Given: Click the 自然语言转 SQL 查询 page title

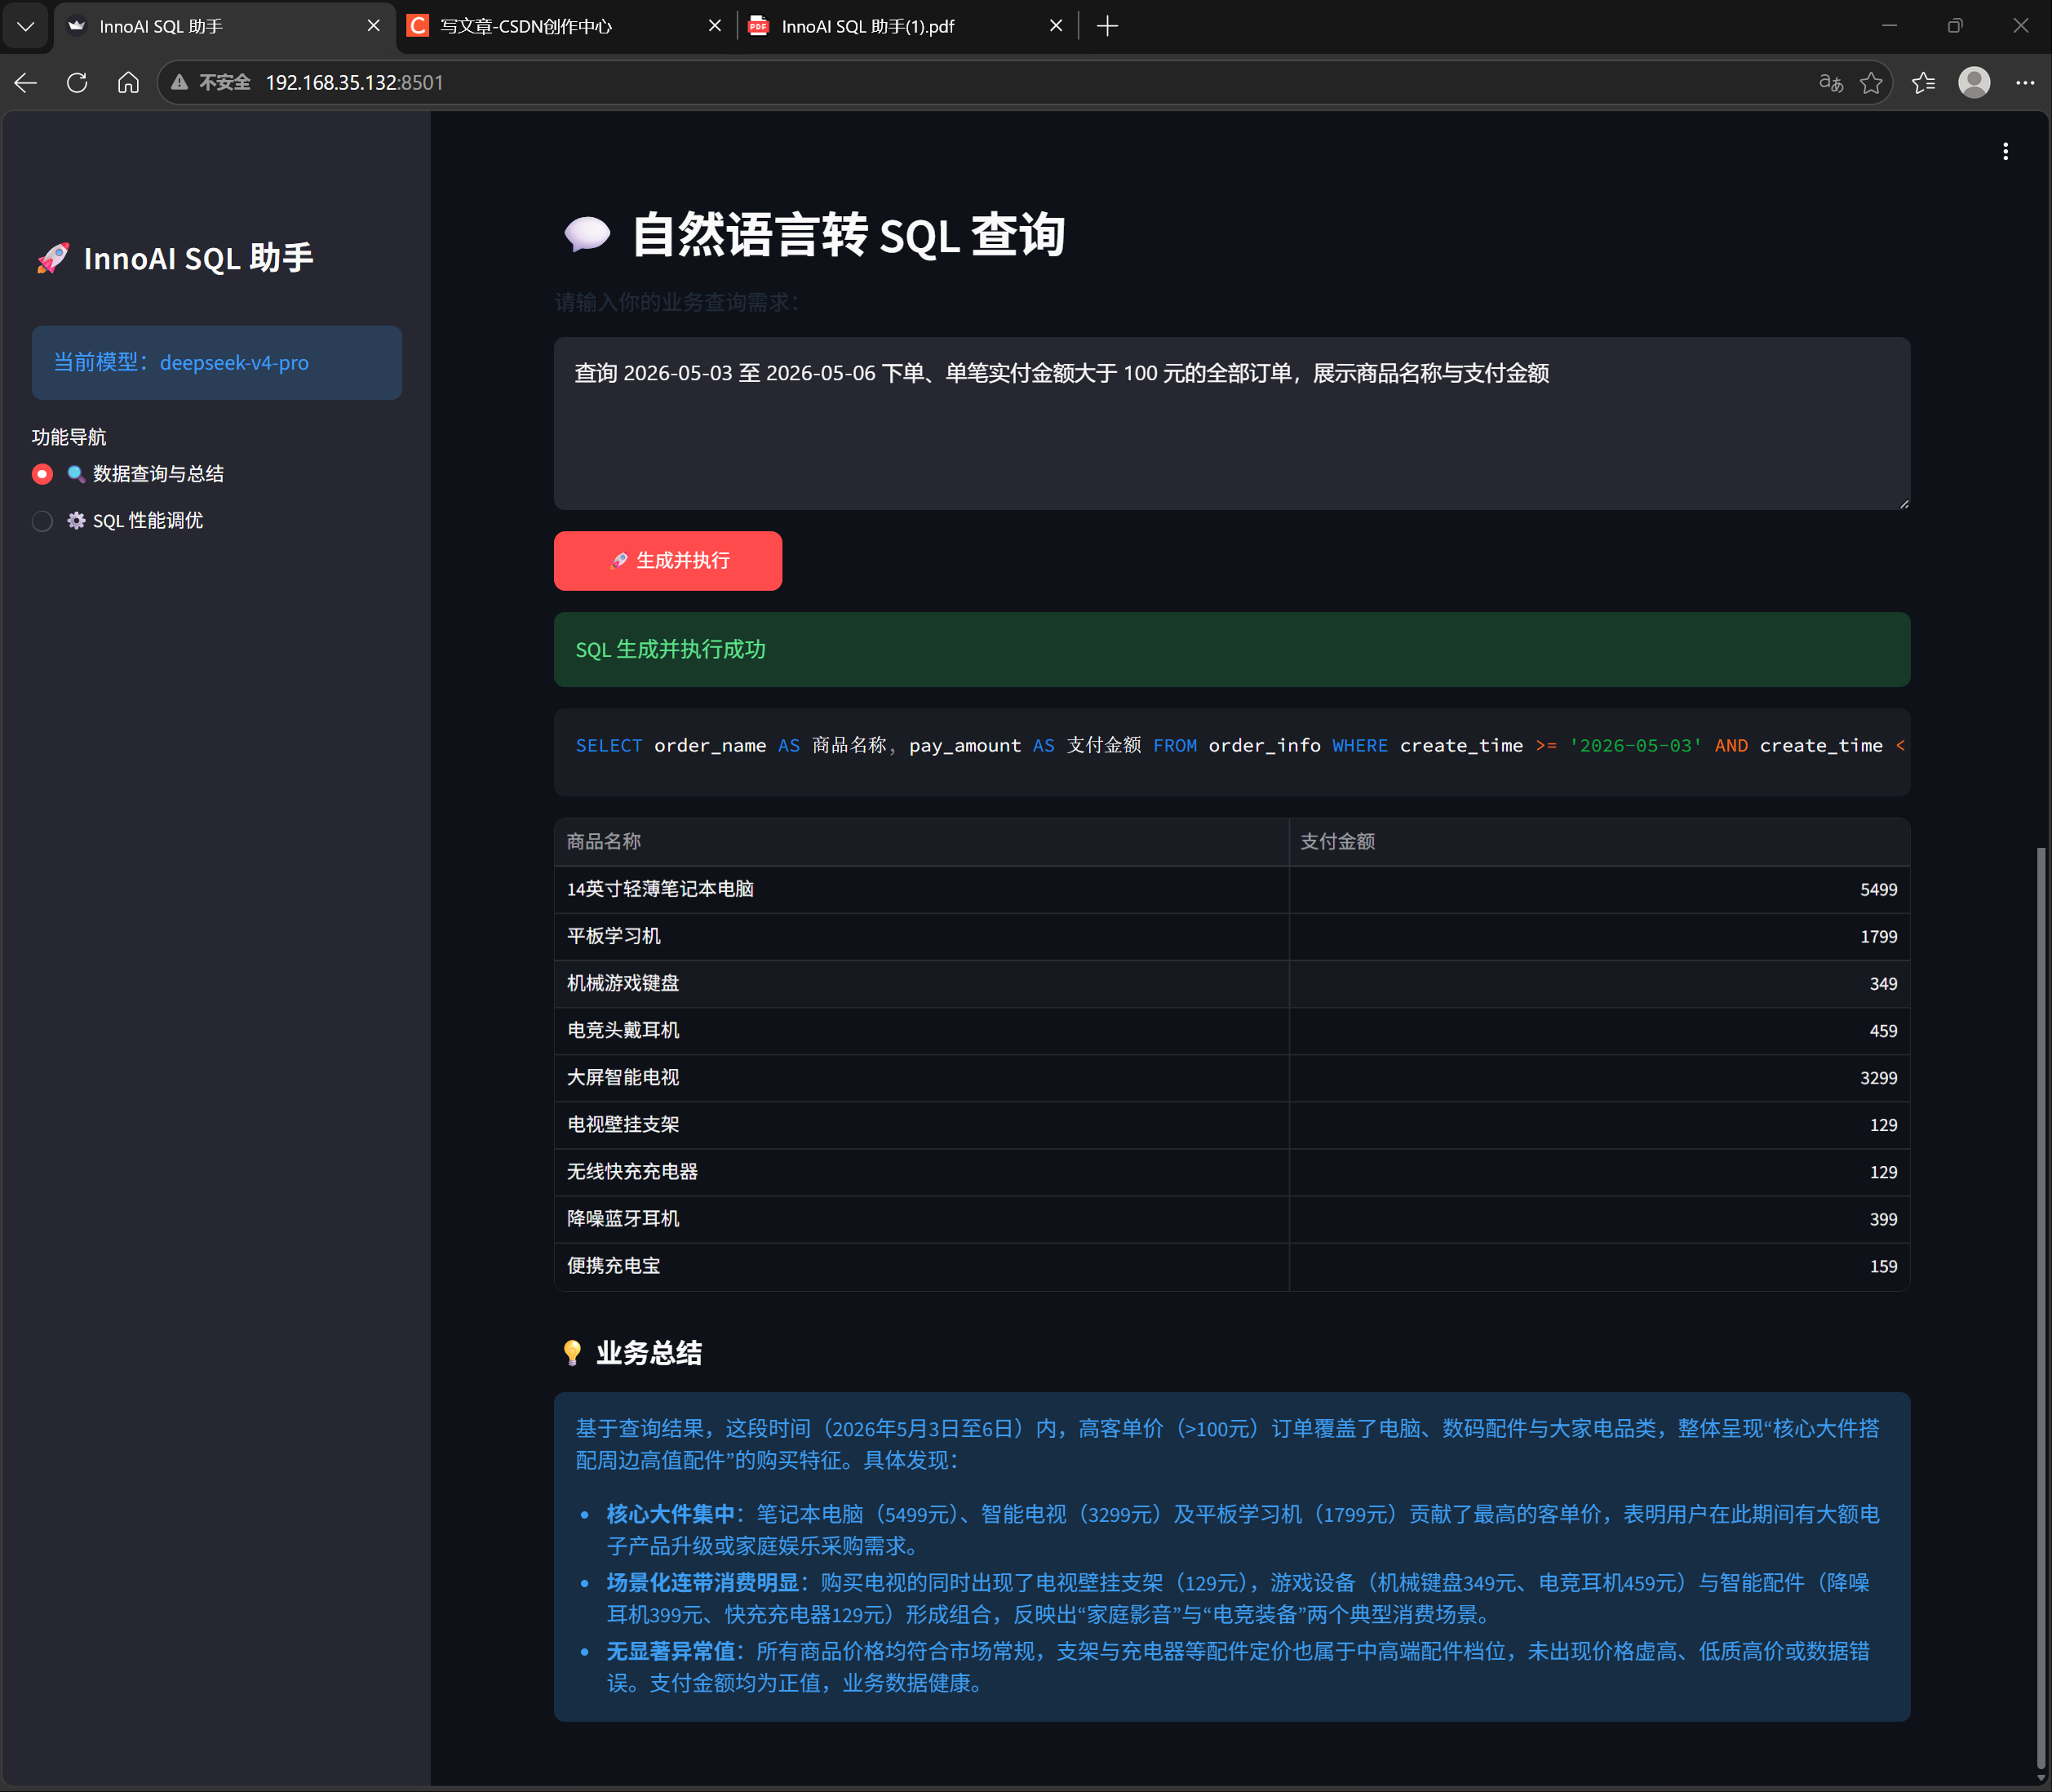Looking at the screenshot, I should [848, 236].
